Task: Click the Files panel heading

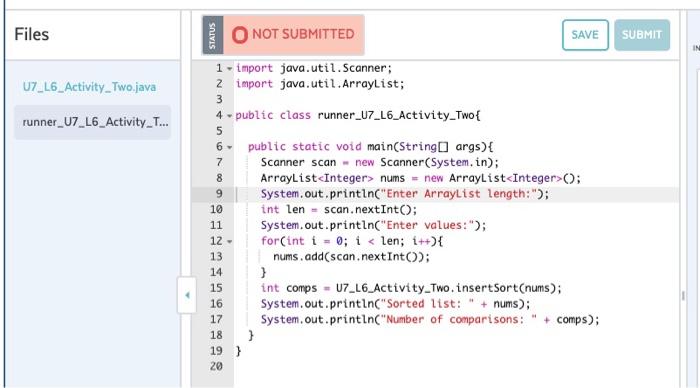Action: [32, 34]
